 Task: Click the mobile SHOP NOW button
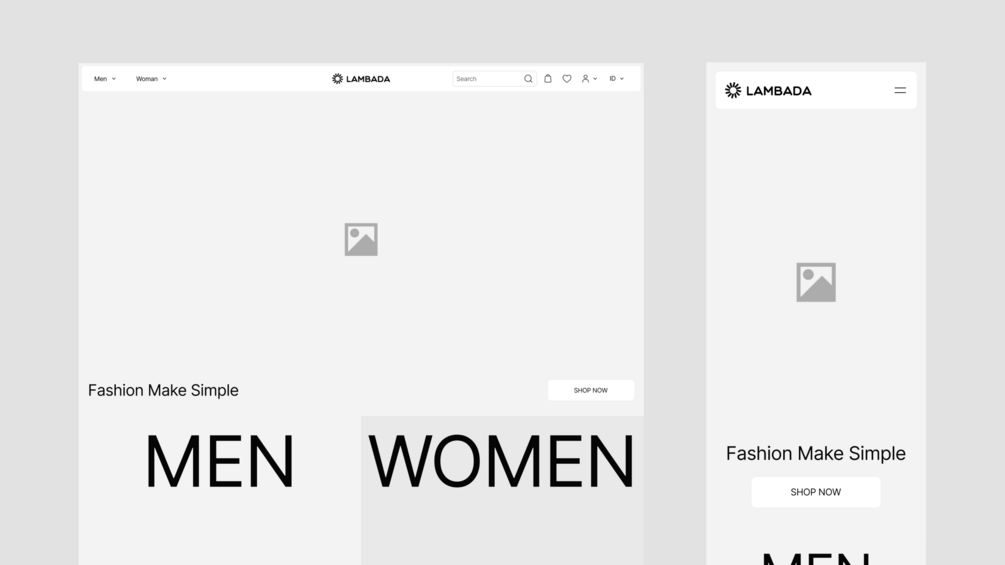click(816, 492)
